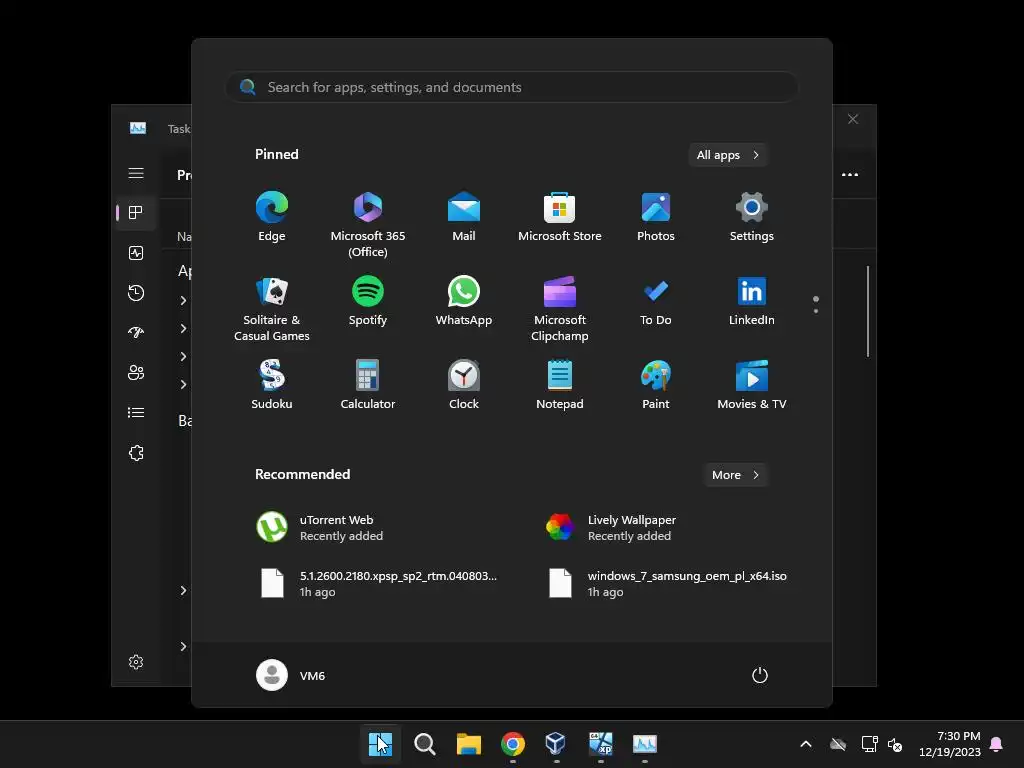Launch the Photos app
Screen dimensions: 1024x768
[x=656, y=217]
